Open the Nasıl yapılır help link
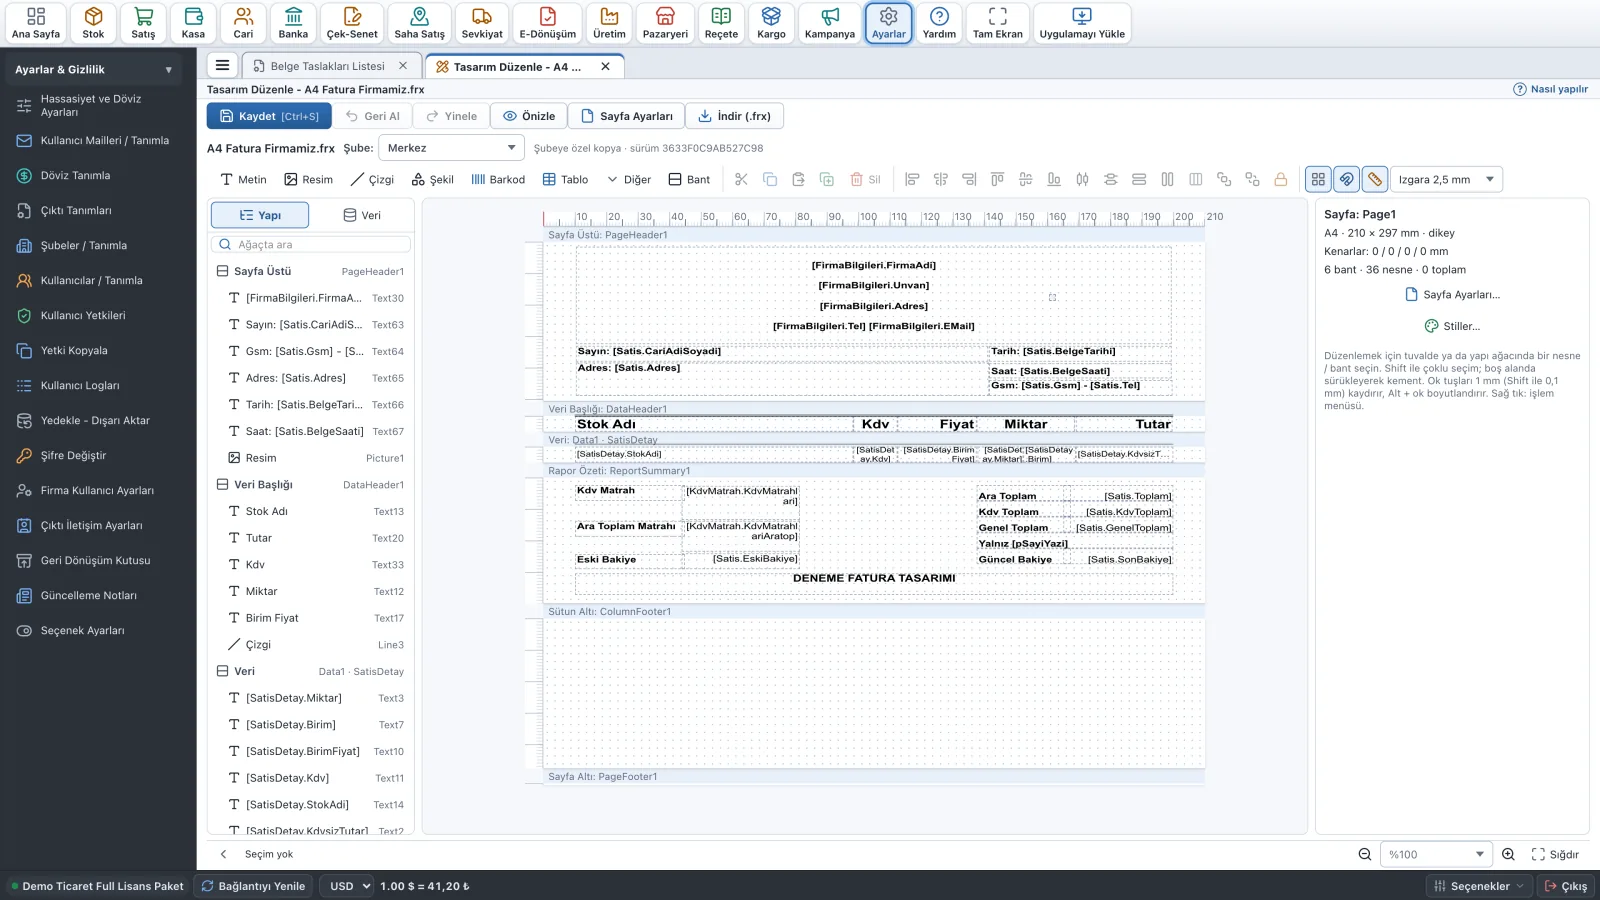This screenshot has height=900, width=1600. 1551,89
